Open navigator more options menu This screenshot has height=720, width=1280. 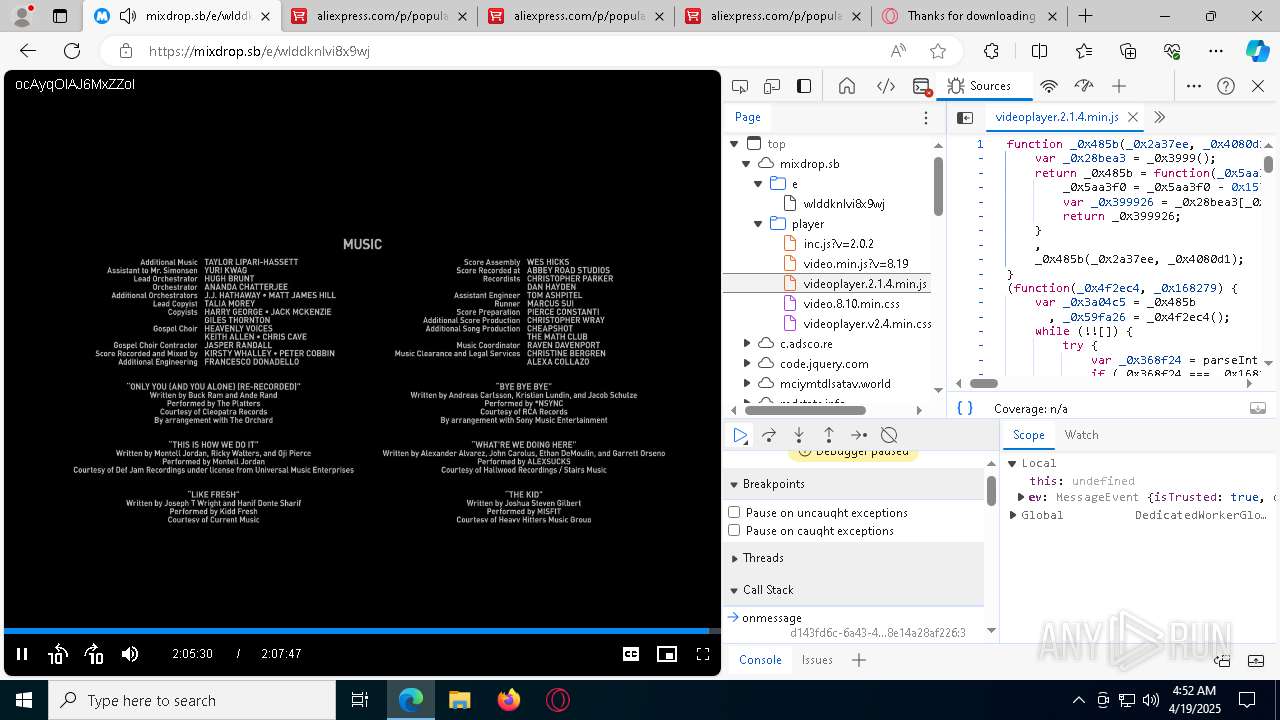[926, 118]
